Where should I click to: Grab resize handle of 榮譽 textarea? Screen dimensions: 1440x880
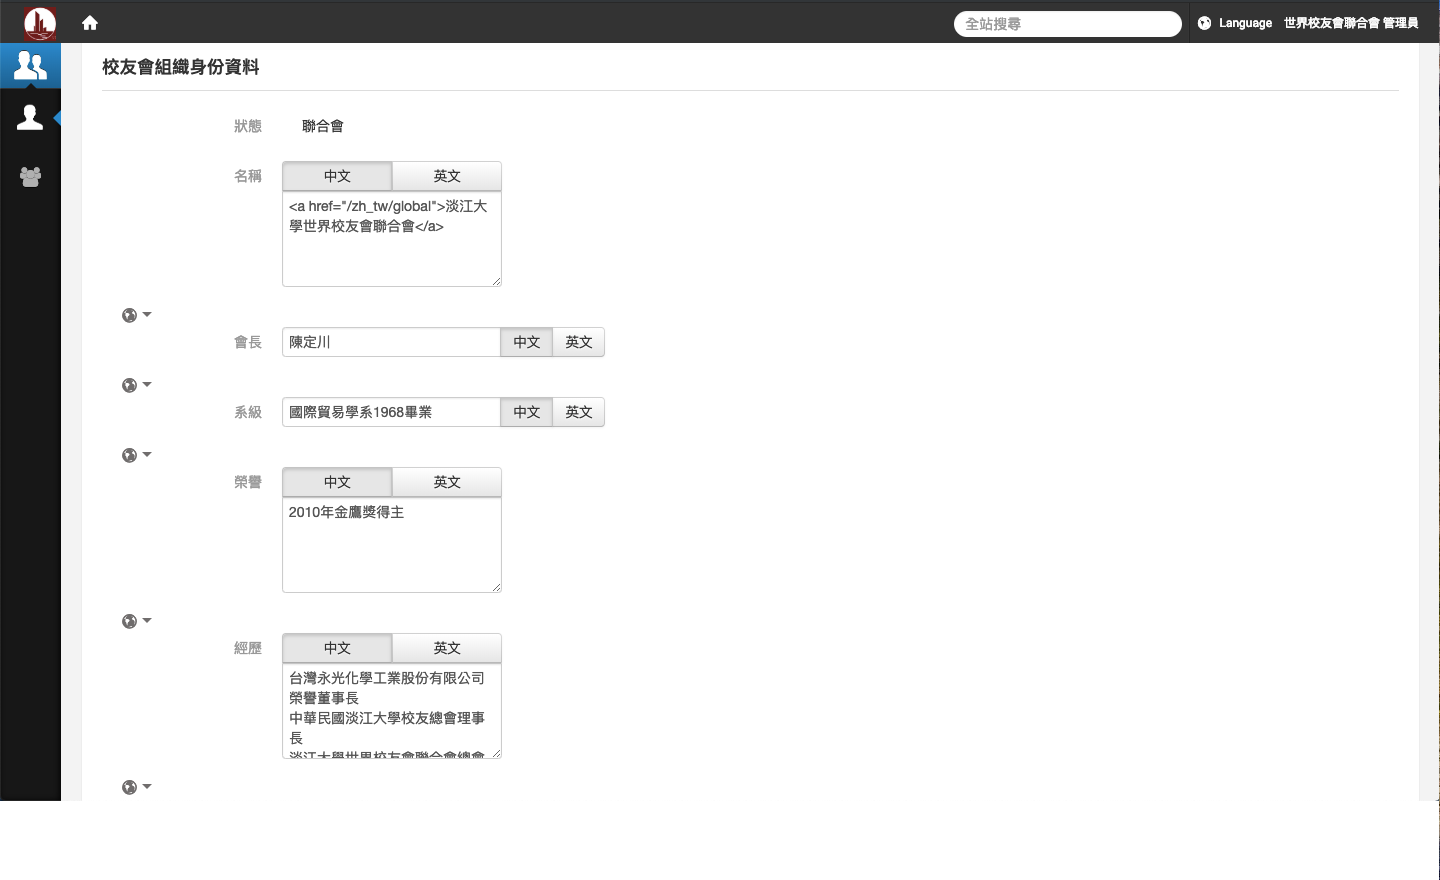point(496,587)
